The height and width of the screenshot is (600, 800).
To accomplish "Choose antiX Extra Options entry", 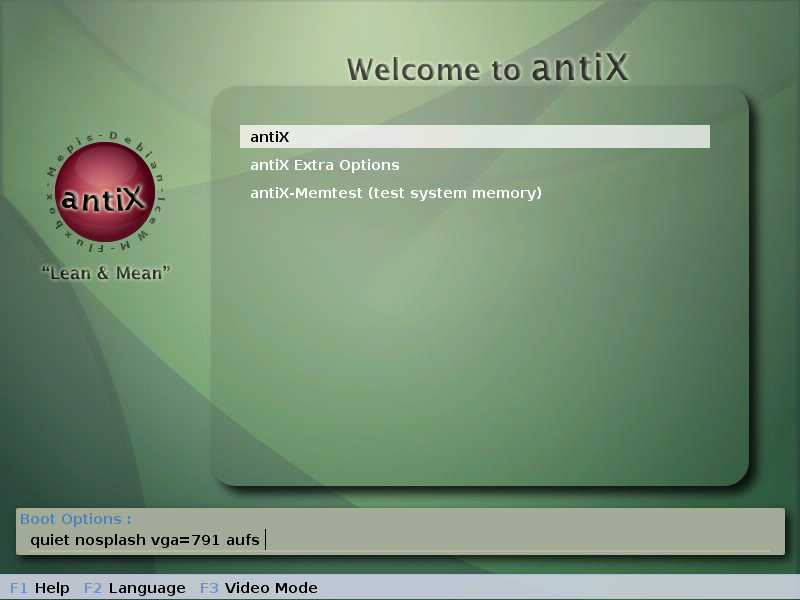I will point(324,165).
